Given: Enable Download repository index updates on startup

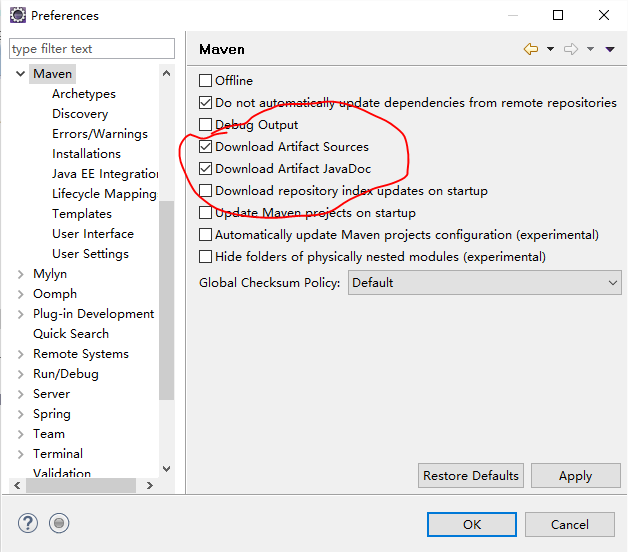Looking at the screenshot, I should [x=205, y=191].
